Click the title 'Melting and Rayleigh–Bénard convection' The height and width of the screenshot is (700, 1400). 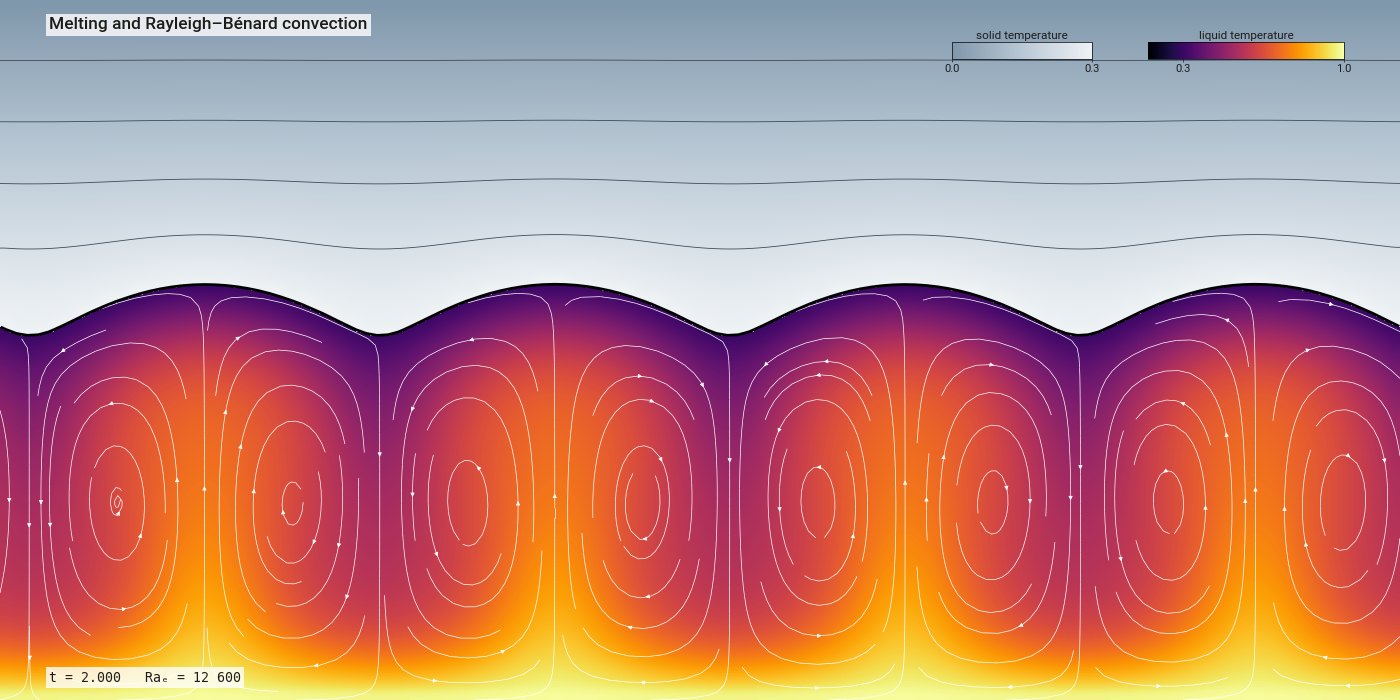(x=208, y=24)
